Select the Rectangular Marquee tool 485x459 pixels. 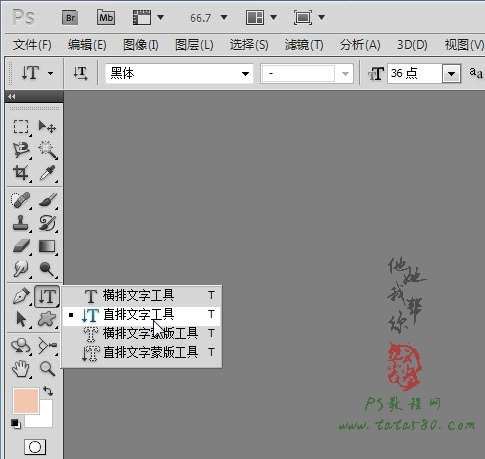pyautogui.click(x=21, y=127)
